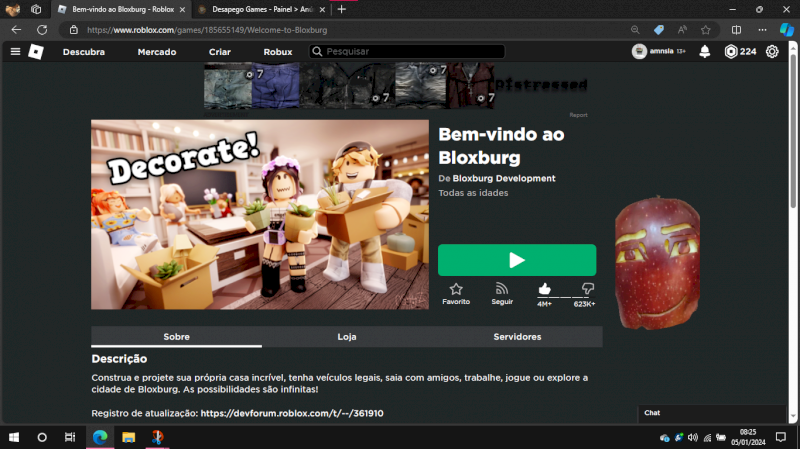The width and height of the screenshot is (800, 449).
Task: Open the Chat panel
Action: 712,413
